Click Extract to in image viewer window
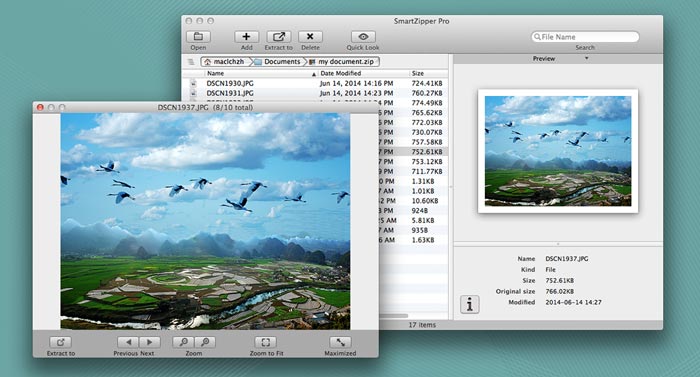This screenshot has height=377, width=700. 61,342
